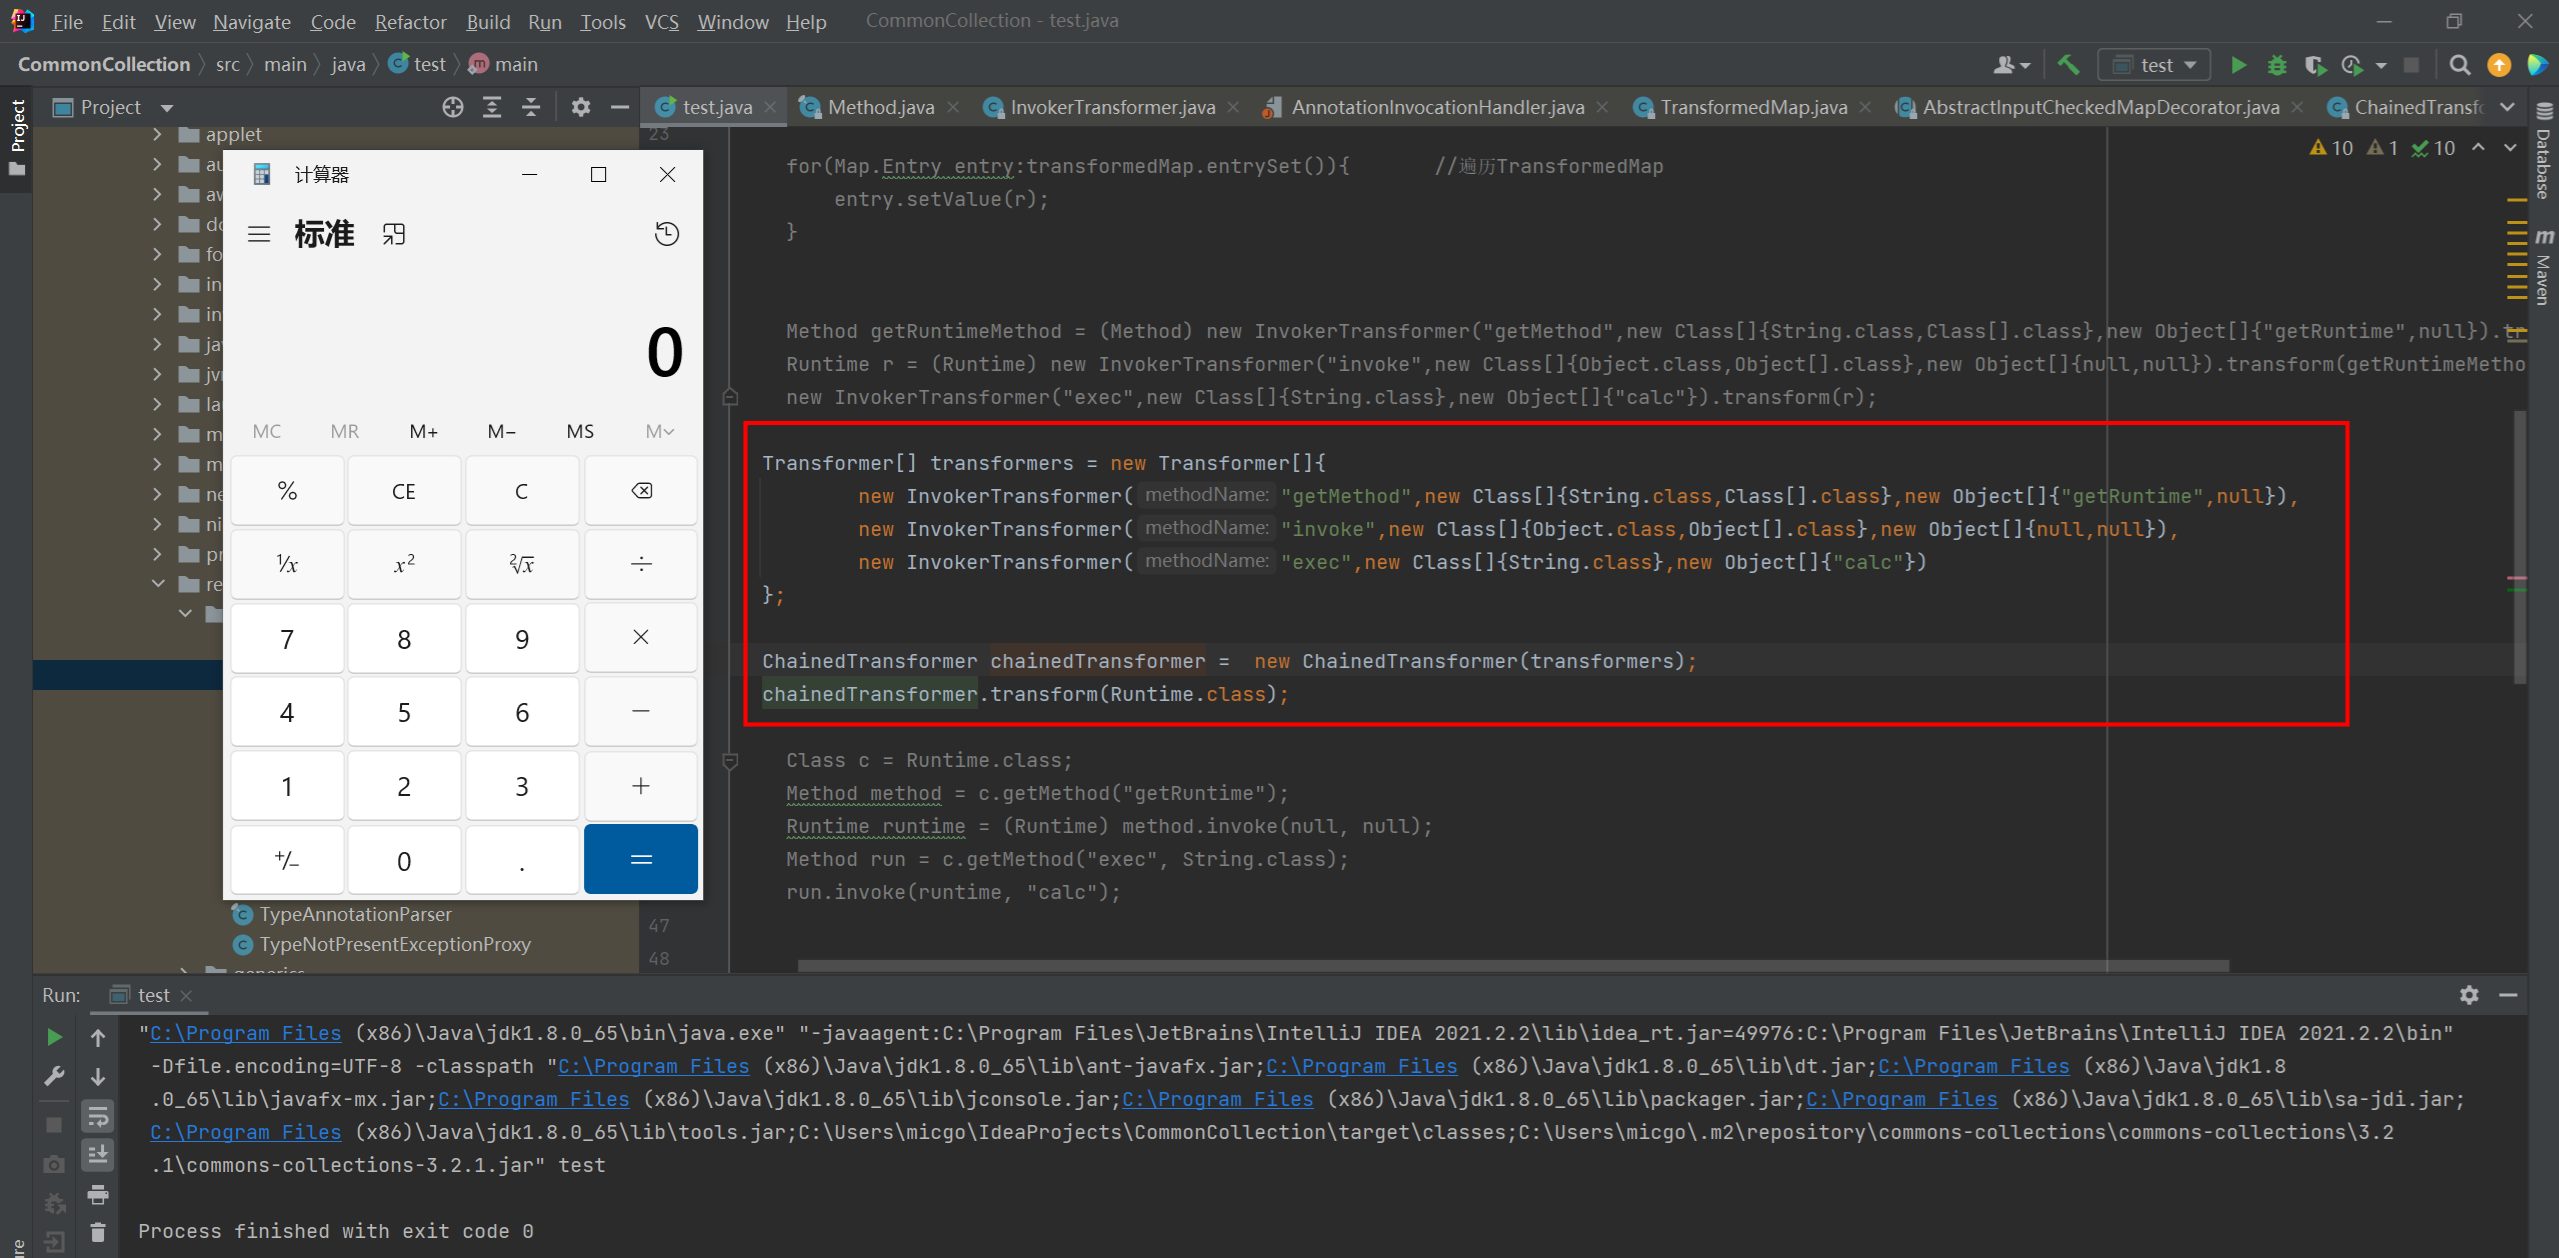Image resolution: width=2559 pixels, height=1258 pixels.
Task: Open the Database side panel
Action: pyautogui.click(x=2544, y=152)
